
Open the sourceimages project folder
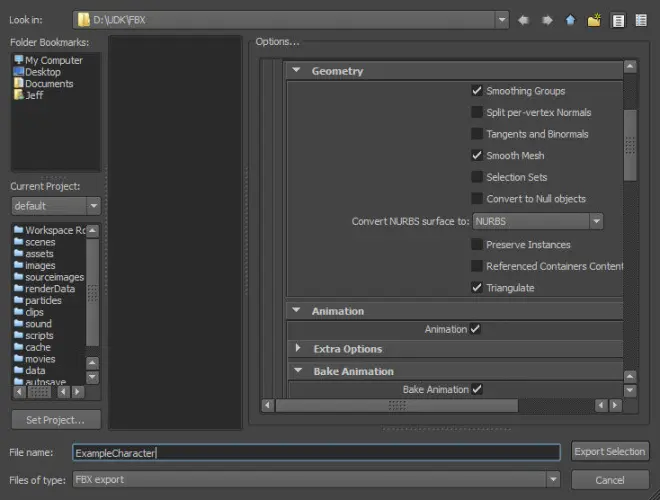coord(49,277)
